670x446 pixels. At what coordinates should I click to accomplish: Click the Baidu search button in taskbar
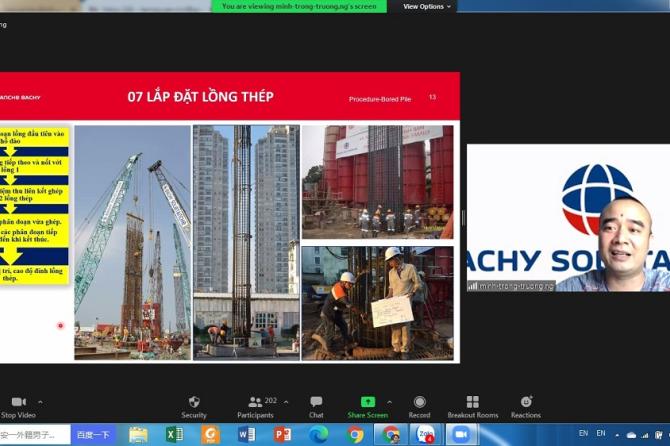[x=93, y=434]
